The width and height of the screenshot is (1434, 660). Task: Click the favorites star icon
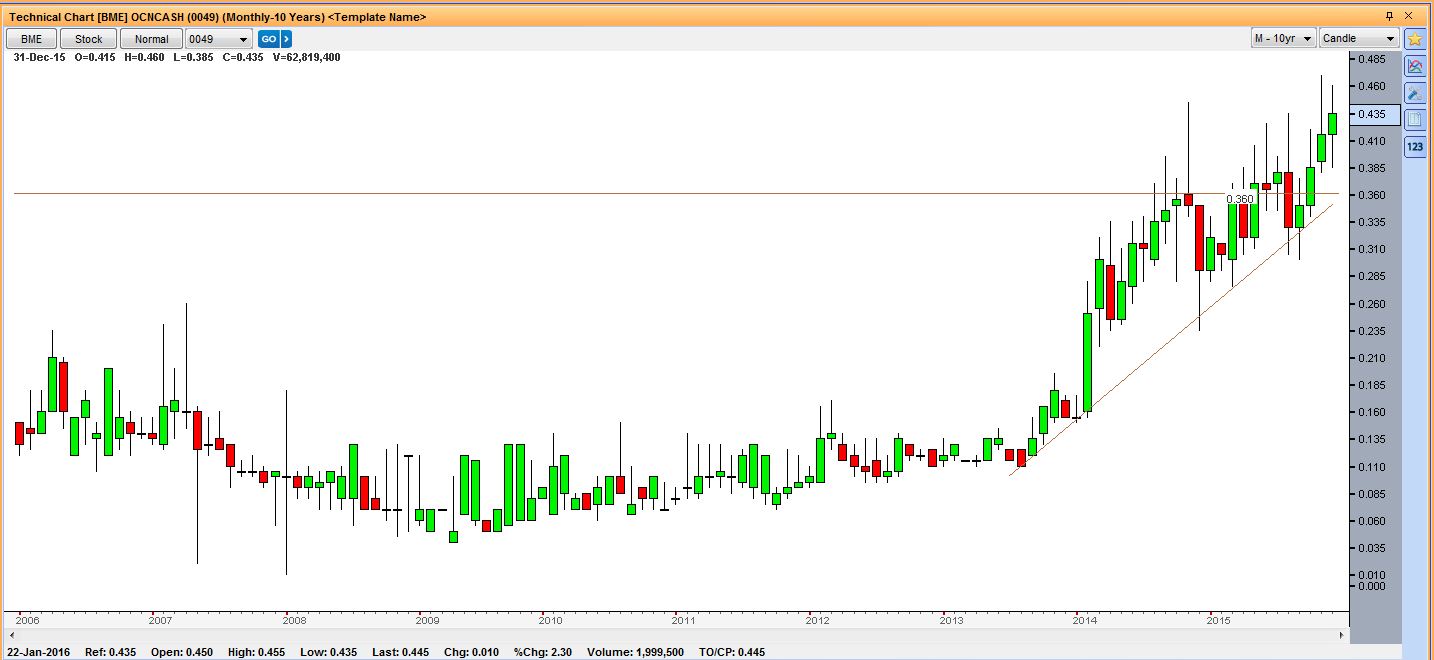tap(1414, 39)
